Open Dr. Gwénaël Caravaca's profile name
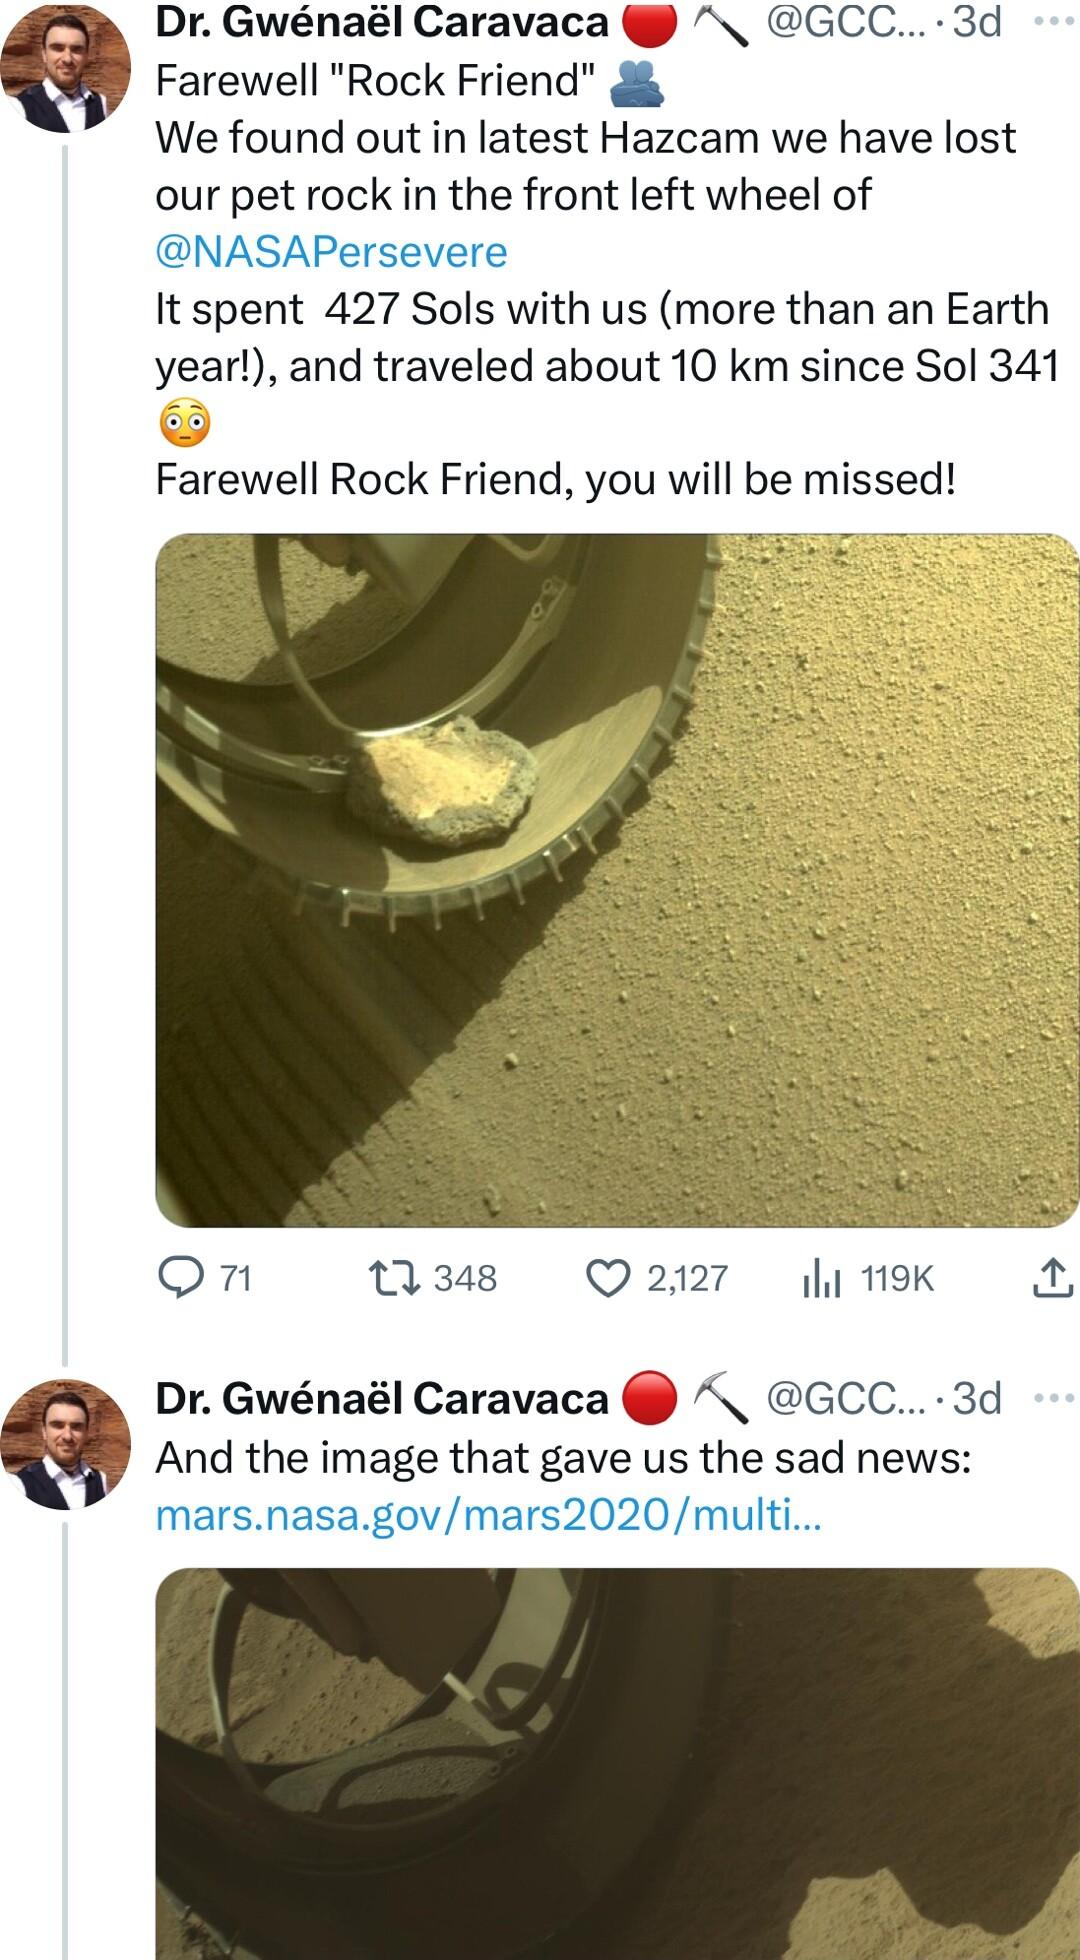Image resolution: width=1080 pixels, height=1960 pixels. click(378, 22)
